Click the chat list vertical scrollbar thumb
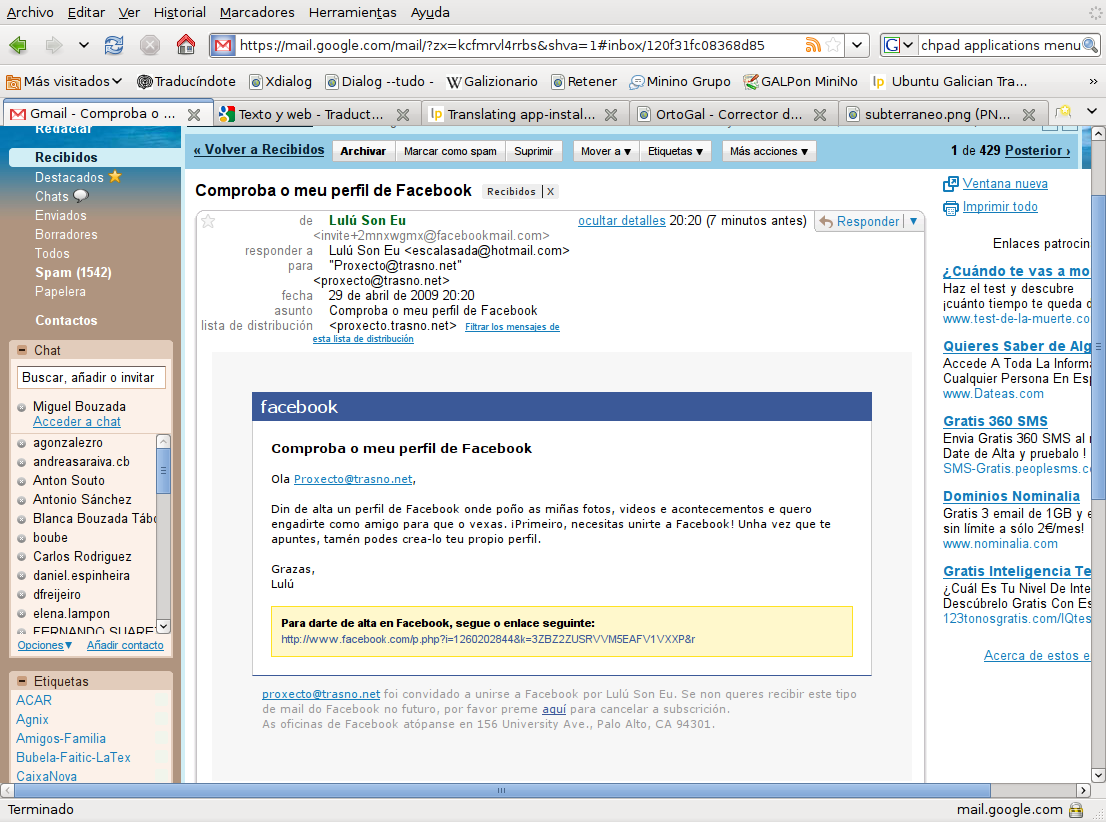1106x822 pixels. pyautogui.click(x=163, y=471)
